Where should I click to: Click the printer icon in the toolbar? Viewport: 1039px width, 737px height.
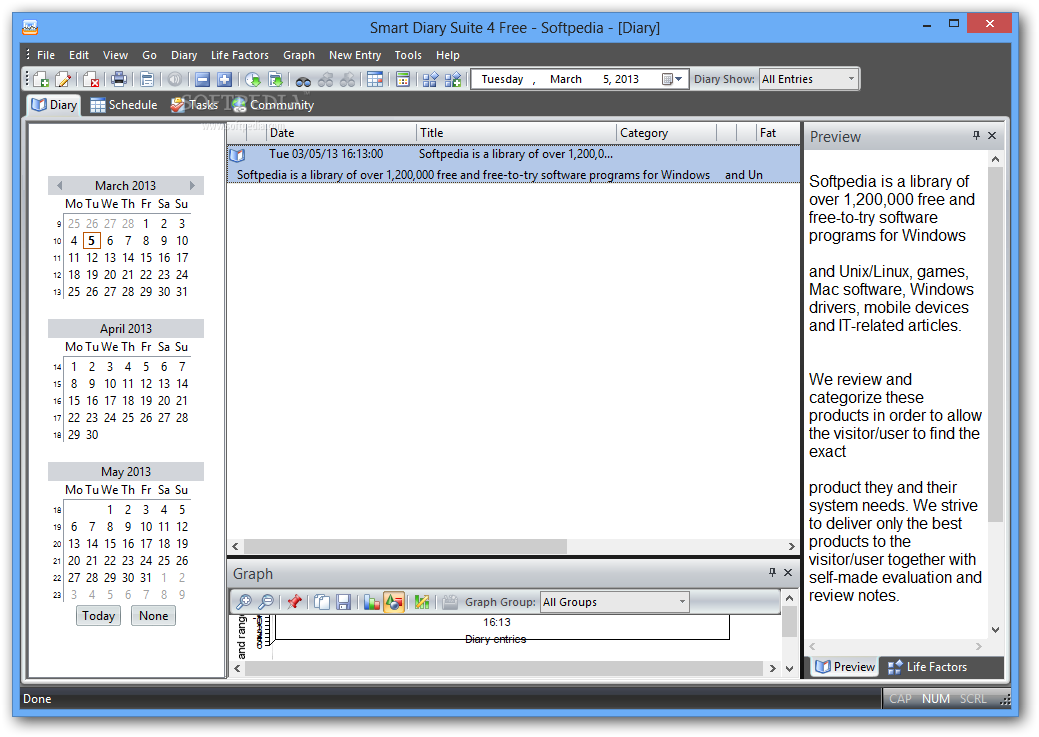coord(119,80)
